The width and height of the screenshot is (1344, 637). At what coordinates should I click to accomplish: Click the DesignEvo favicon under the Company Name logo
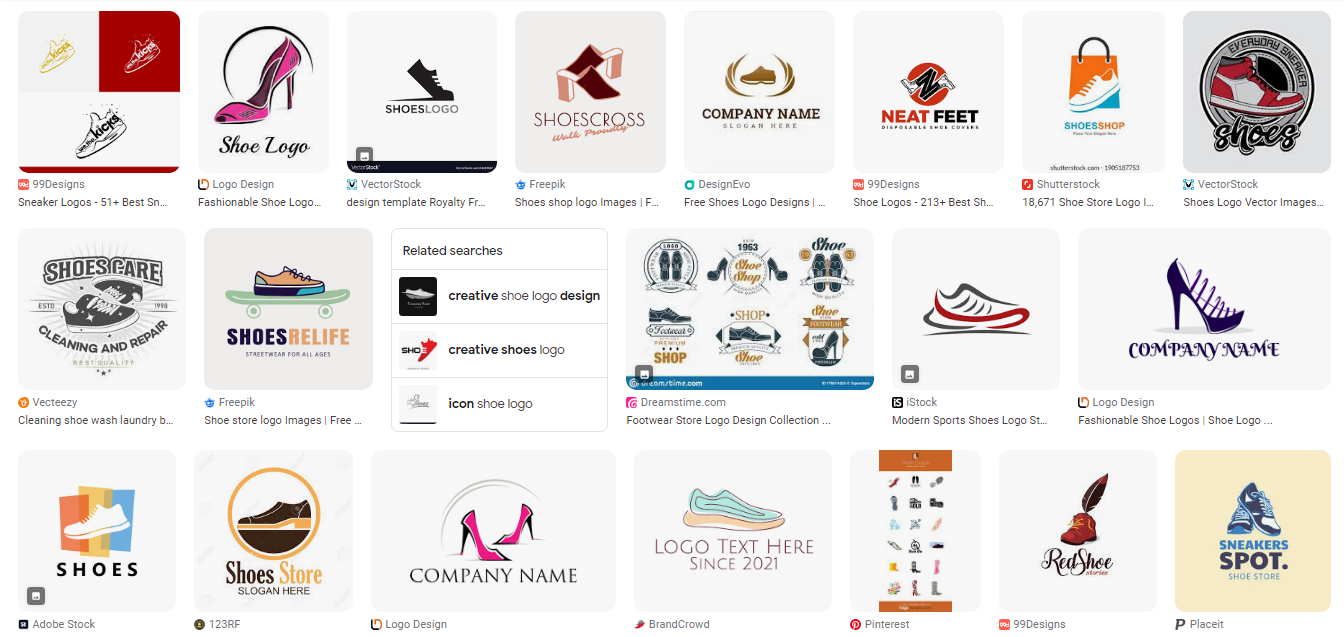[689, 185]
